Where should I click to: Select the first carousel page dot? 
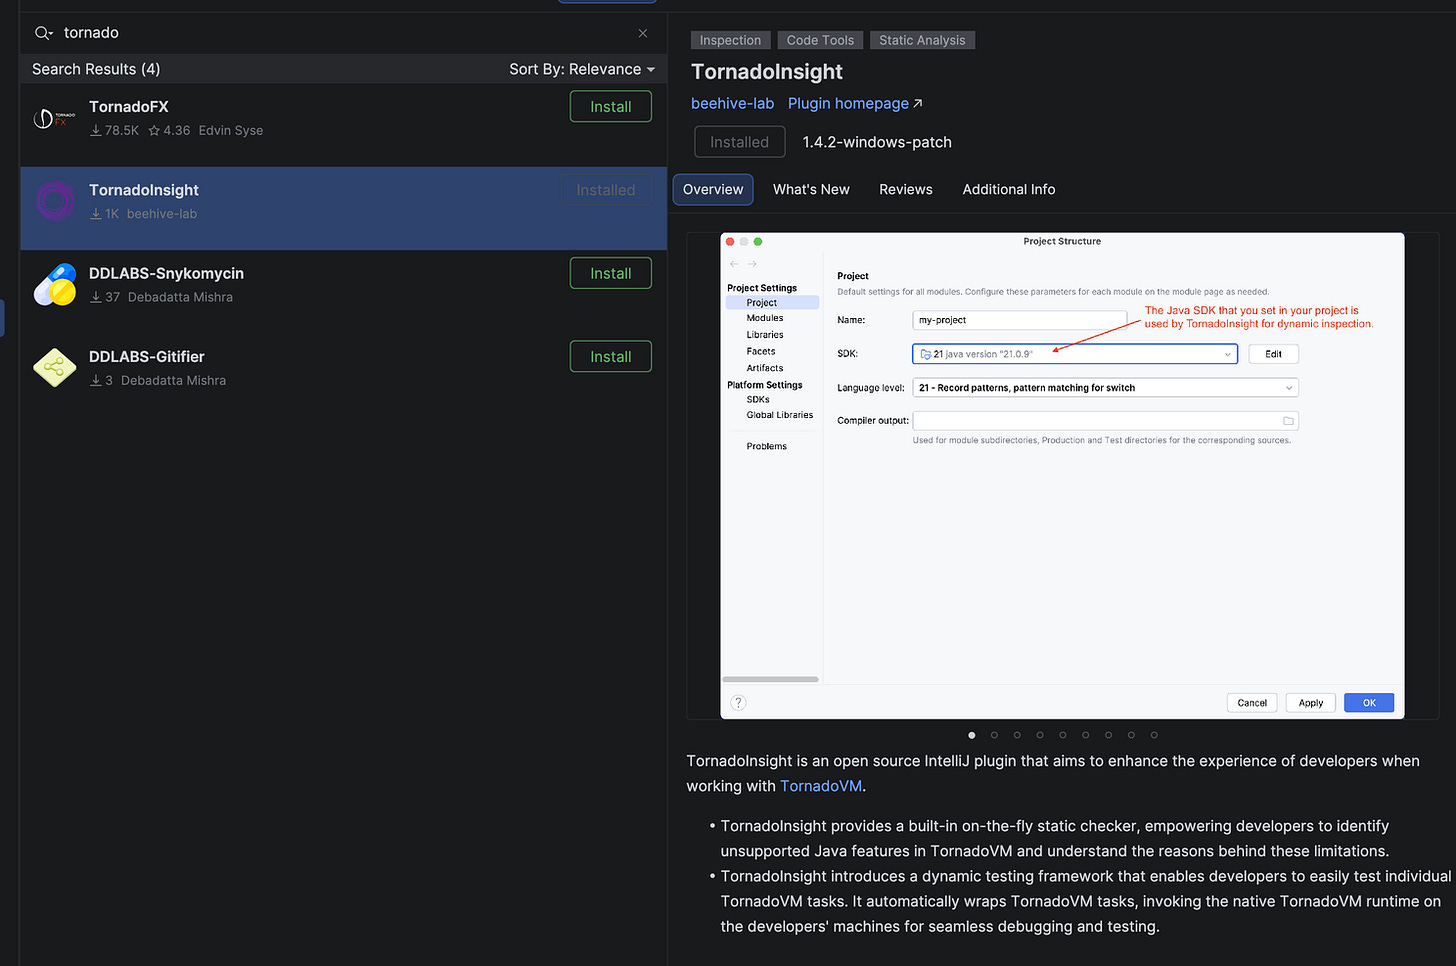tap(971, 735)
